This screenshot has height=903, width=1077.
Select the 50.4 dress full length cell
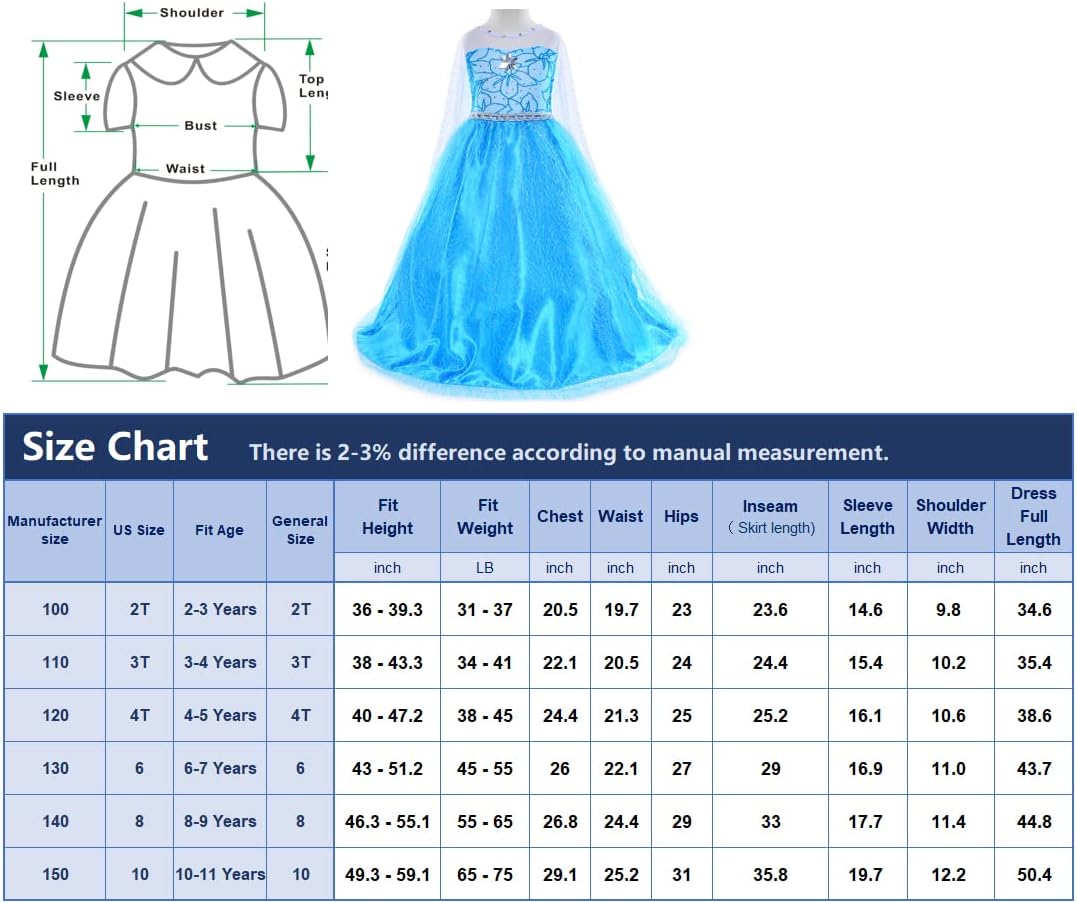1033,874
